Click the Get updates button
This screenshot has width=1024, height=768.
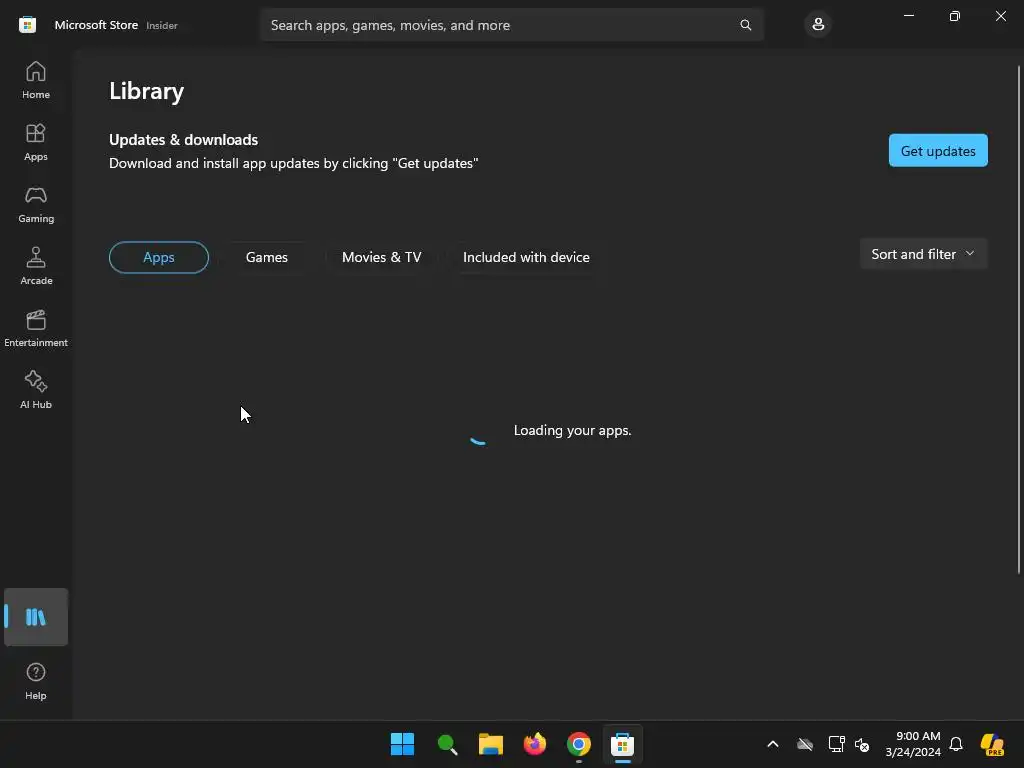coord(938,151)
